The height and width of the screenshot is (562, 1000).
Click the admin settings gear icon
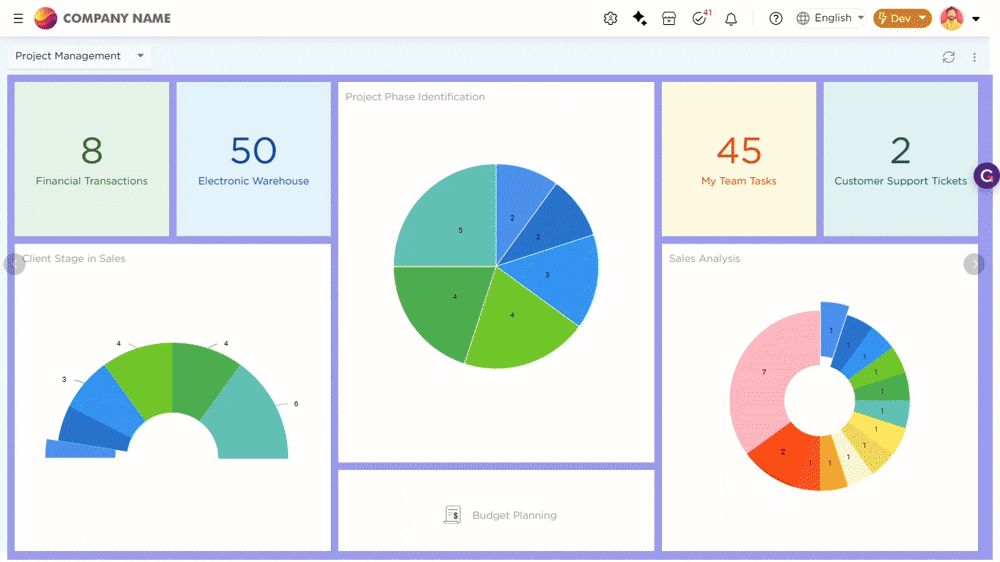(610, 18)
